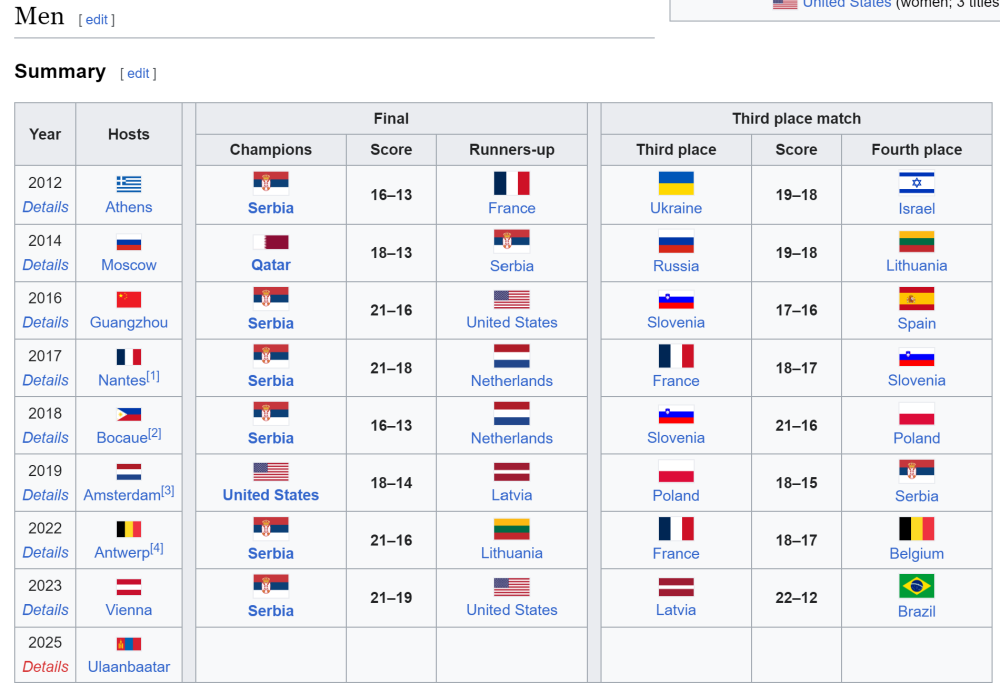Follow the Ulaanbaatar host city link
Screen dimensions: 1000x693
(x=129, y=667)
